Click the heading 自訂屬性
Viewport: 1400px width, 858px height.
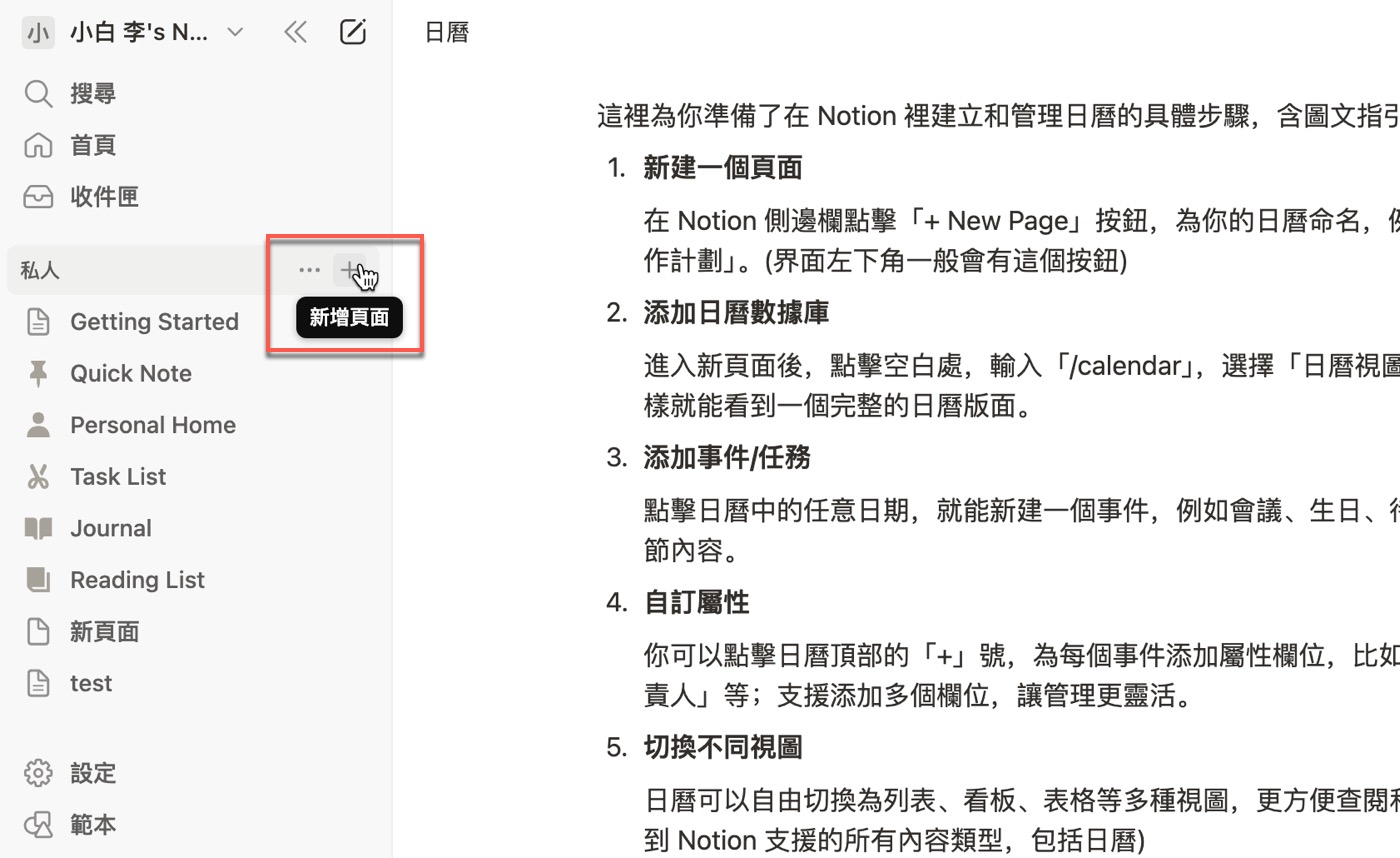696,603
